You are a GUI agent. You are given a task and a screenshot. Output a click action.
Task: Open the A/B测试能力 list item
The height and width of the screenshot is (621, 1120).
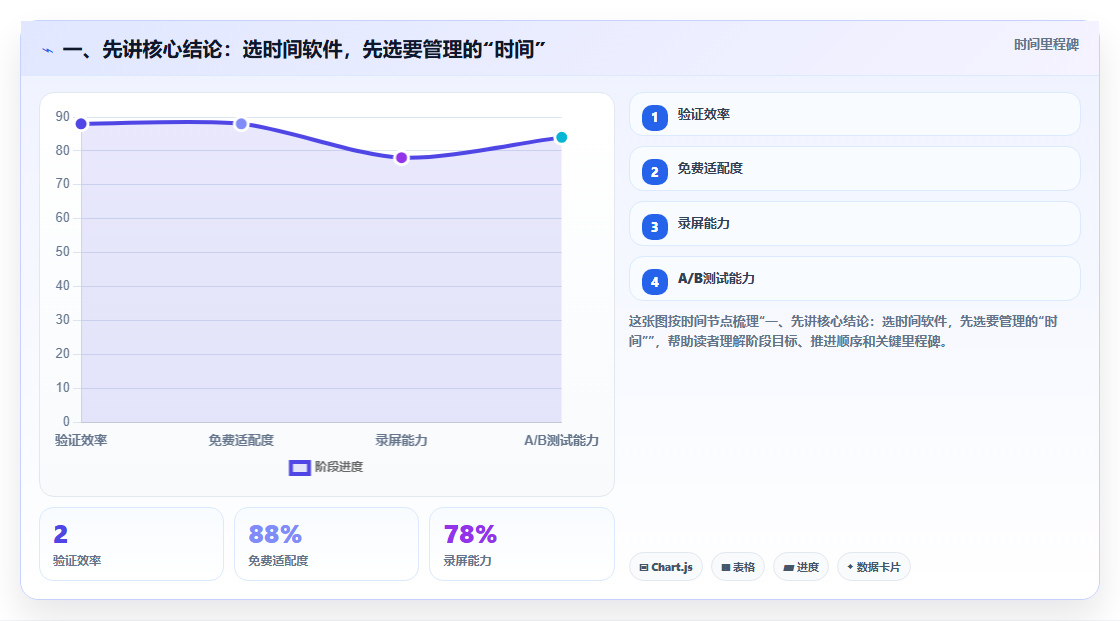[x=854, y=279]
